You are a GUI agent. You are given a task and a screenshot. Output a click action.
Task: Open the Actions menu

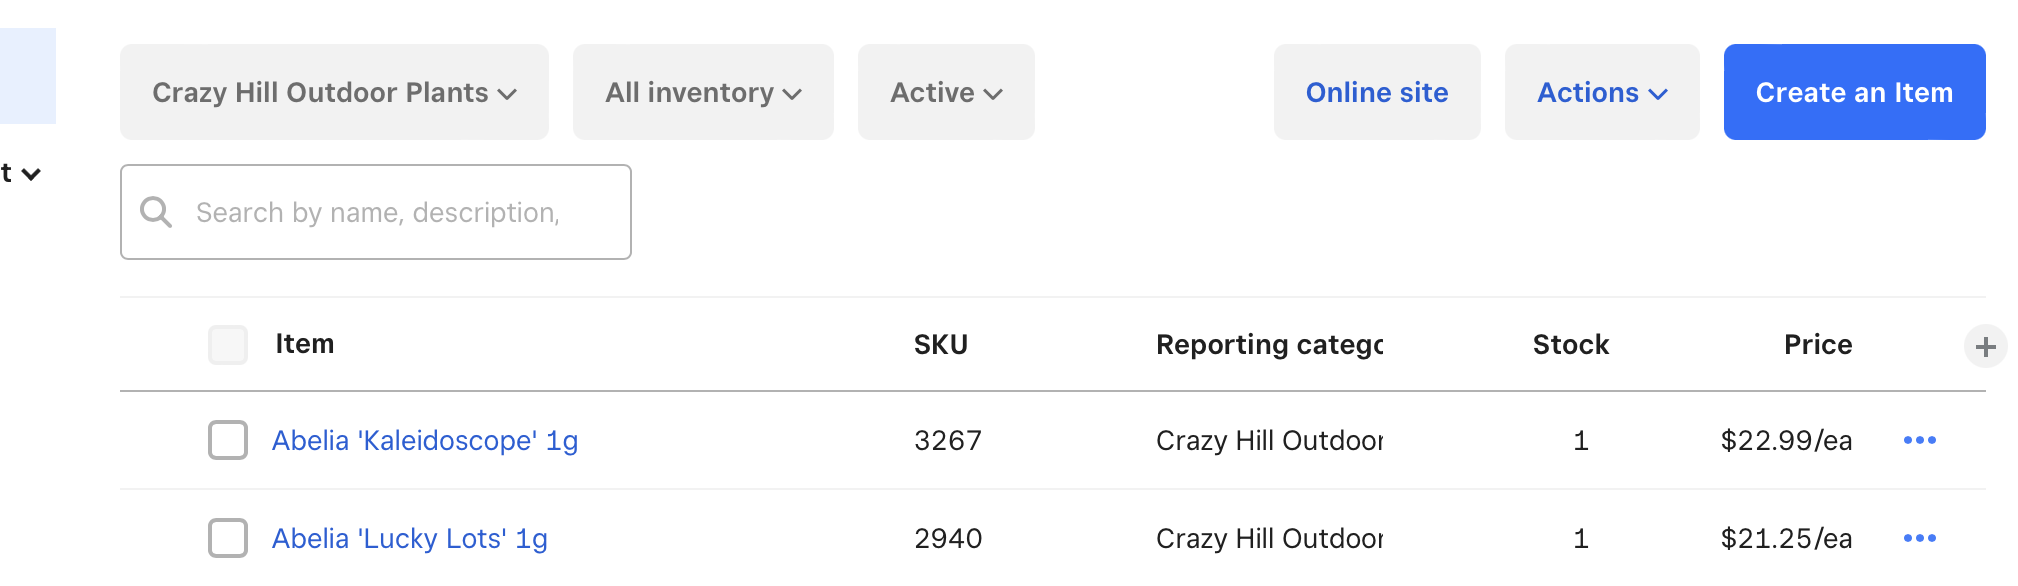pyautogui.click(x=1601, y=92)
